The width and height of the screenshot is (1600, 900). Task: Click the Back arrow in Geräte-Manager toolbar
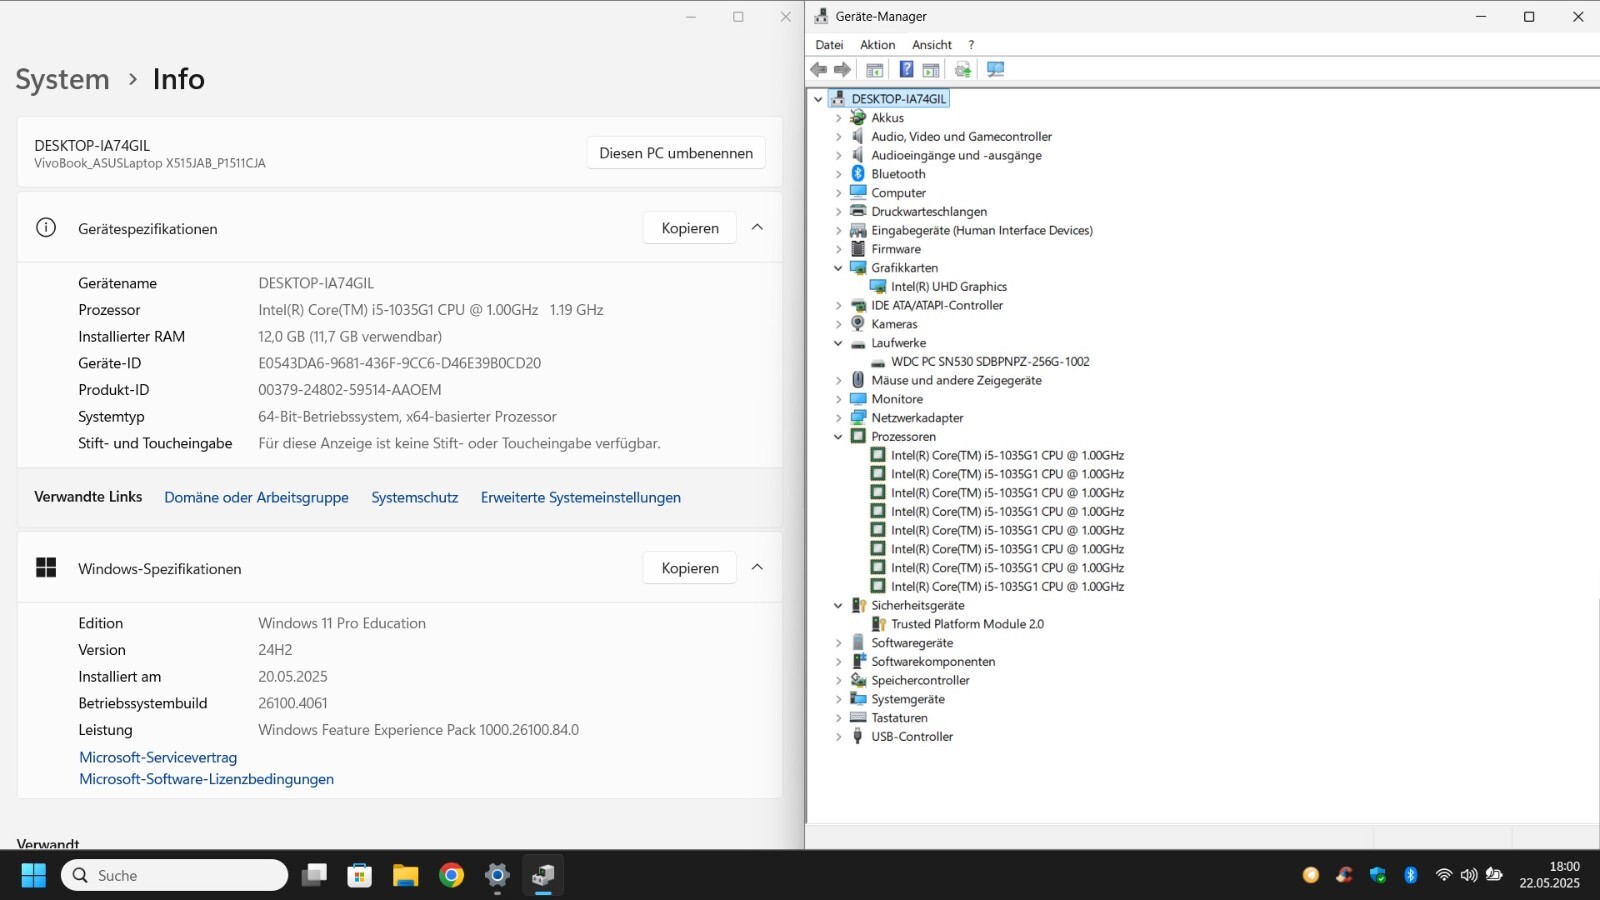[x=819, y=69]
